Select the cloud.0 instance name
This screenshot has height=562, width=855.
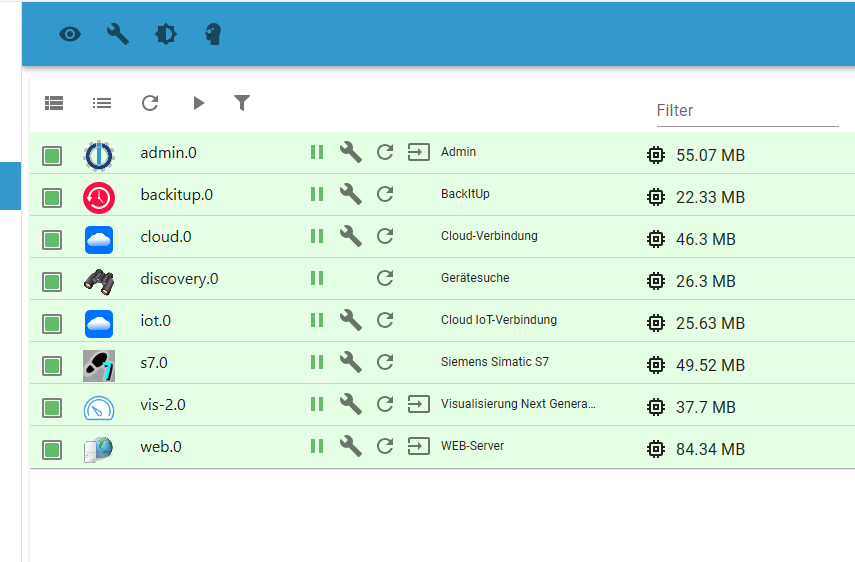[166, 237]
